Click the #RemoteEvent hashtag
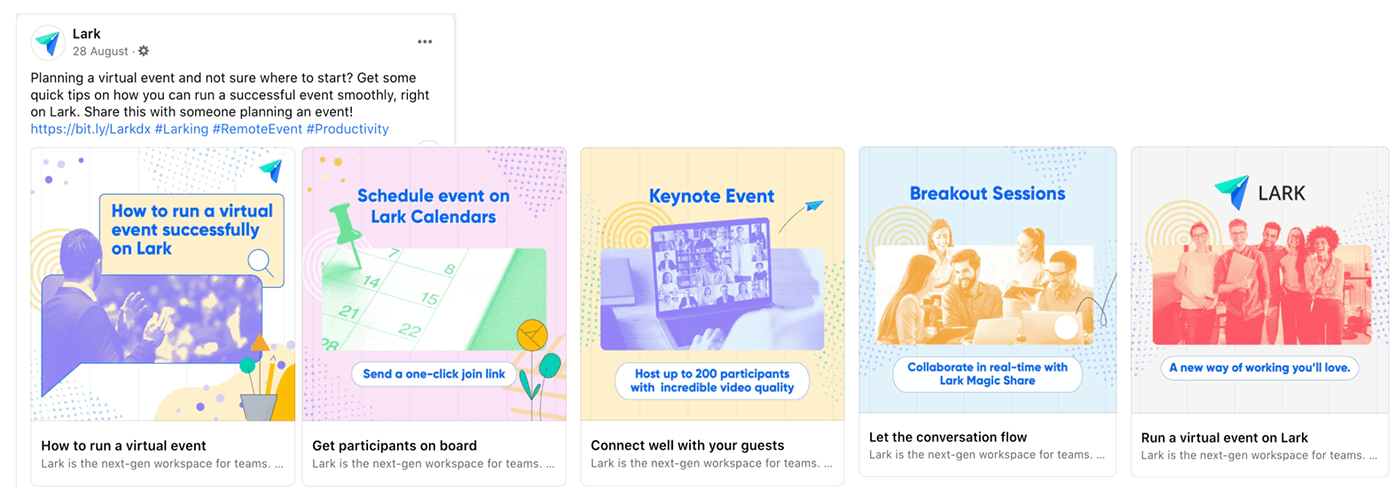The height and width of the screenshot is (498, 1400). [257, 129]
